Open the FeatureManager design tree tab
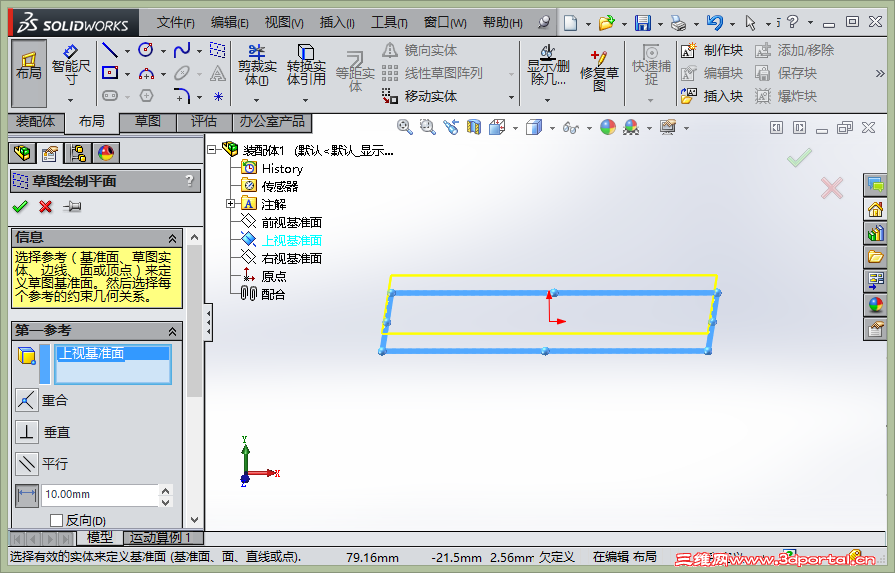Viewport: 895px width, 573px height. point(23,153)
